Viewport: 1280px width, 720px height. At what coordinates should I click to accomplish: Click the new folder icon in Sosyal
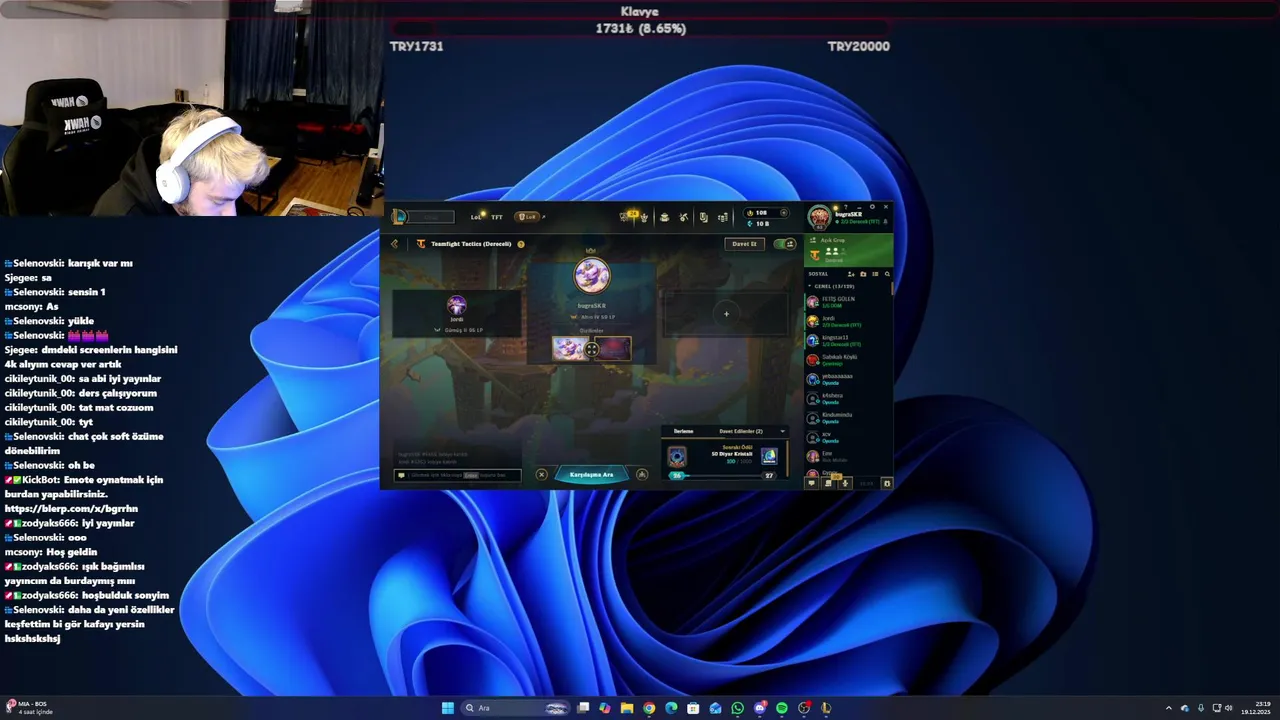[864, 274]
